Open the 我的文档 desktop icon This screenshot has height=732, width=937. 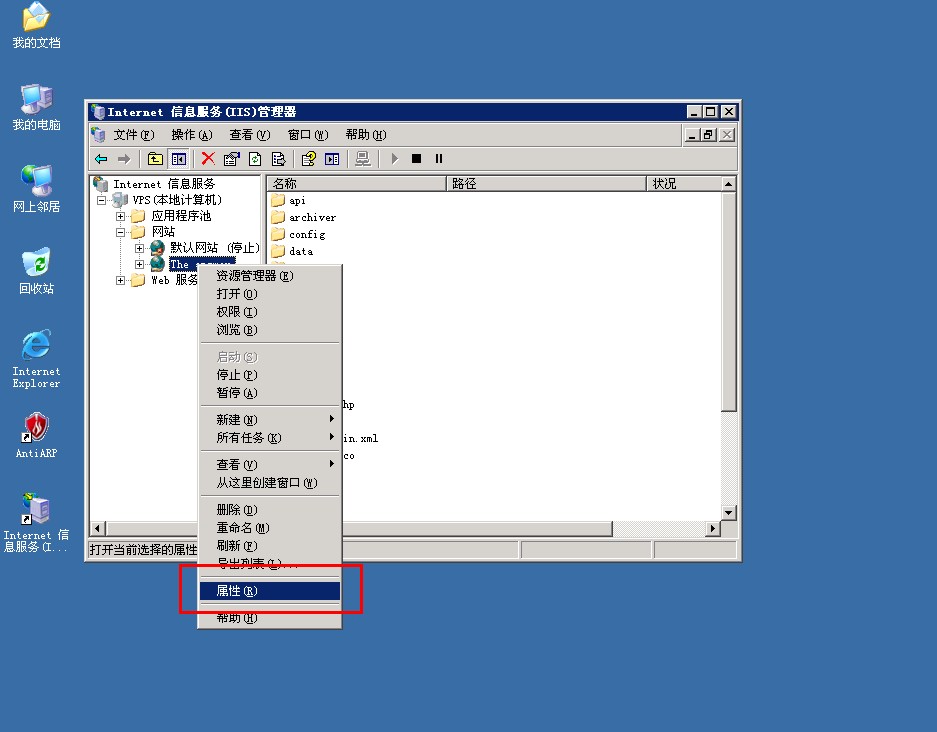click(36, 25)
